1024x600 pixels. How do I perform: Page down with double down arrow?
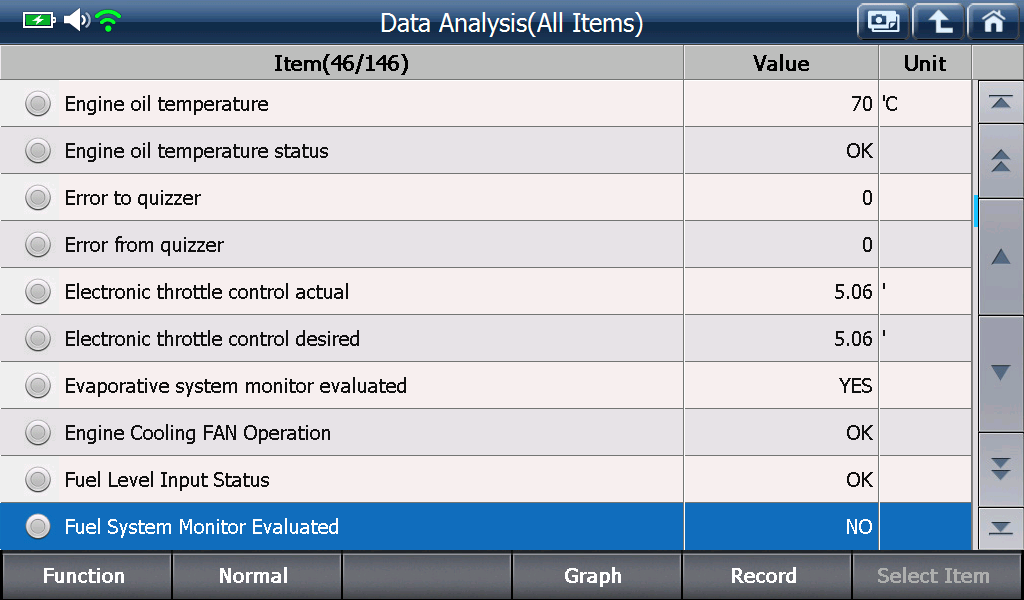click(x=1000, y=469)
